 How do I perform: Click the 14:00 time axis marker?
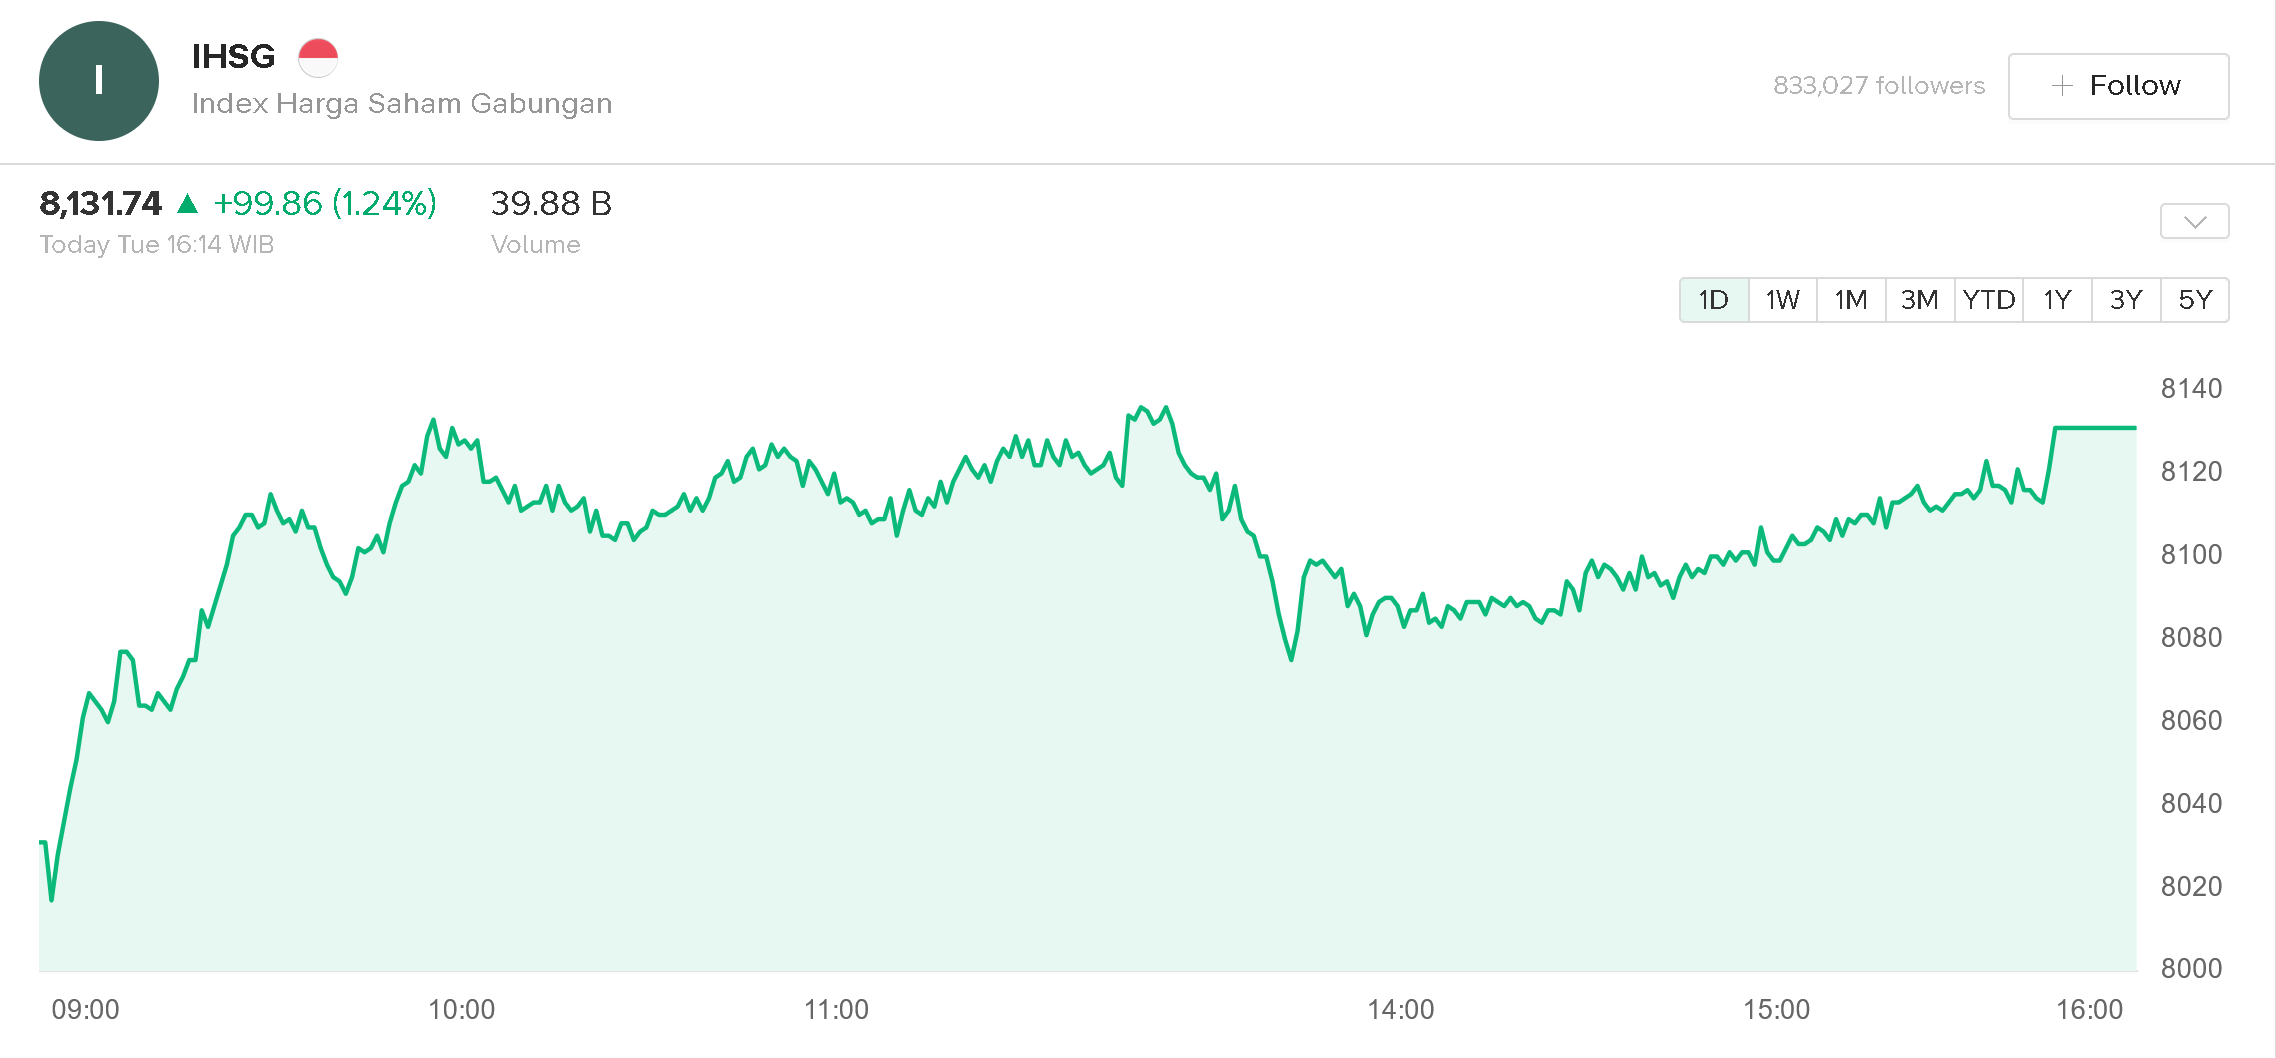(x=1400, y=1010)
